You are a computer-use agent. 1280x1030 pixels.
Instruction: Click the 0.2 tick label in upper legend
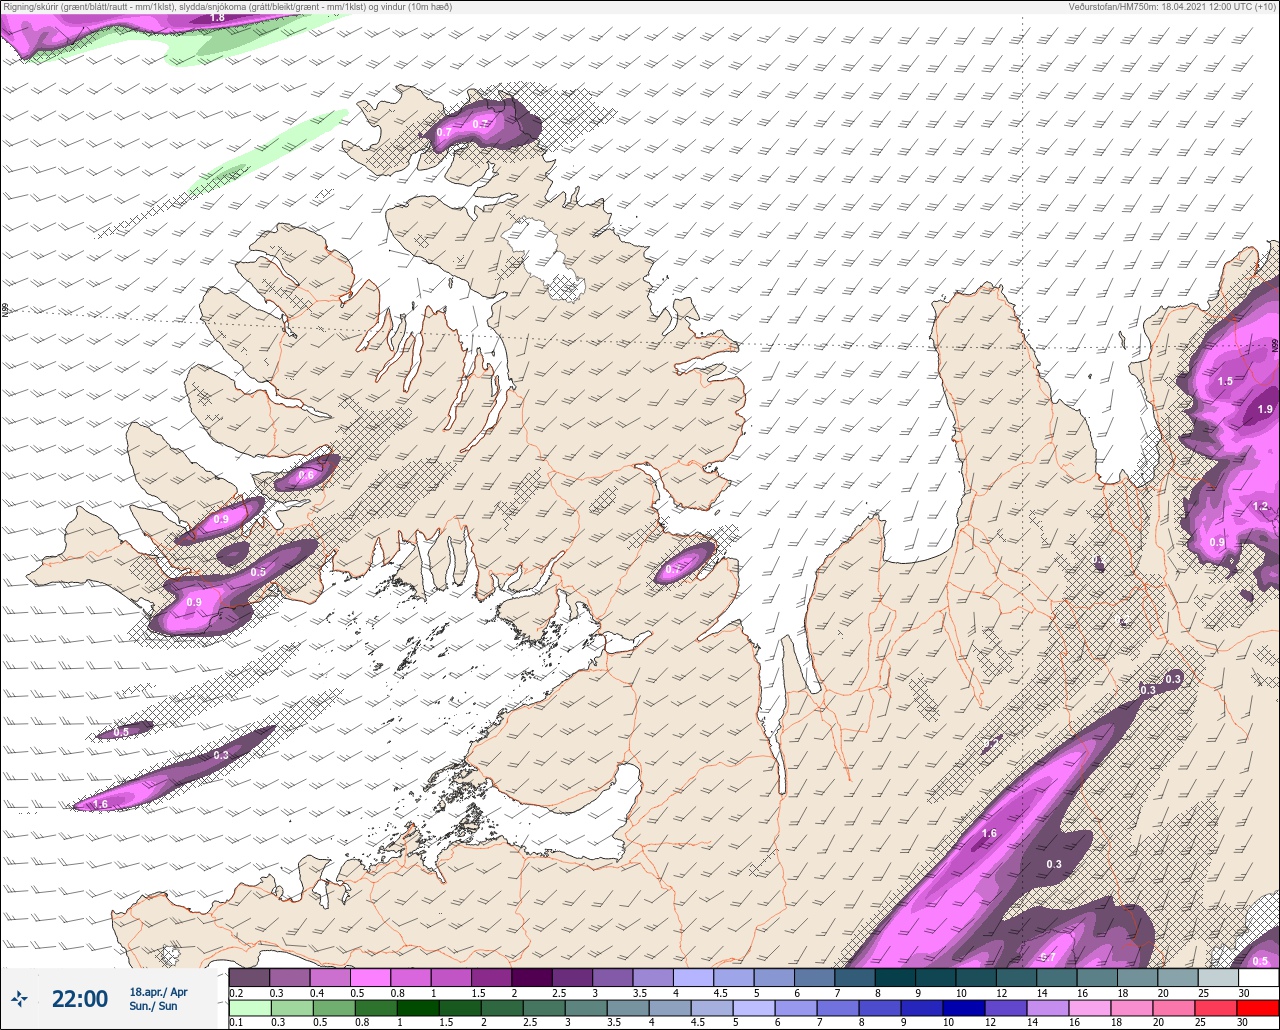(235, 993)
